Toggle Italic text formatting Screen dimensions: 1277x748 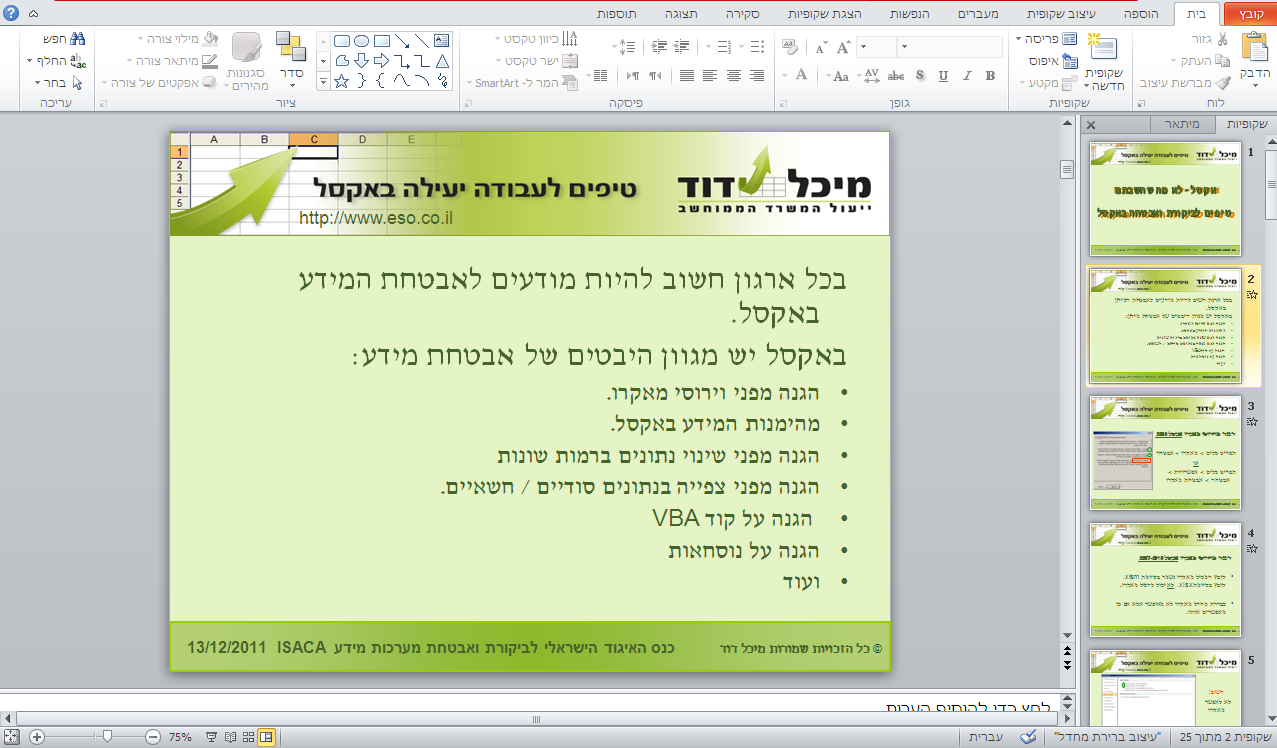[966, 76]
